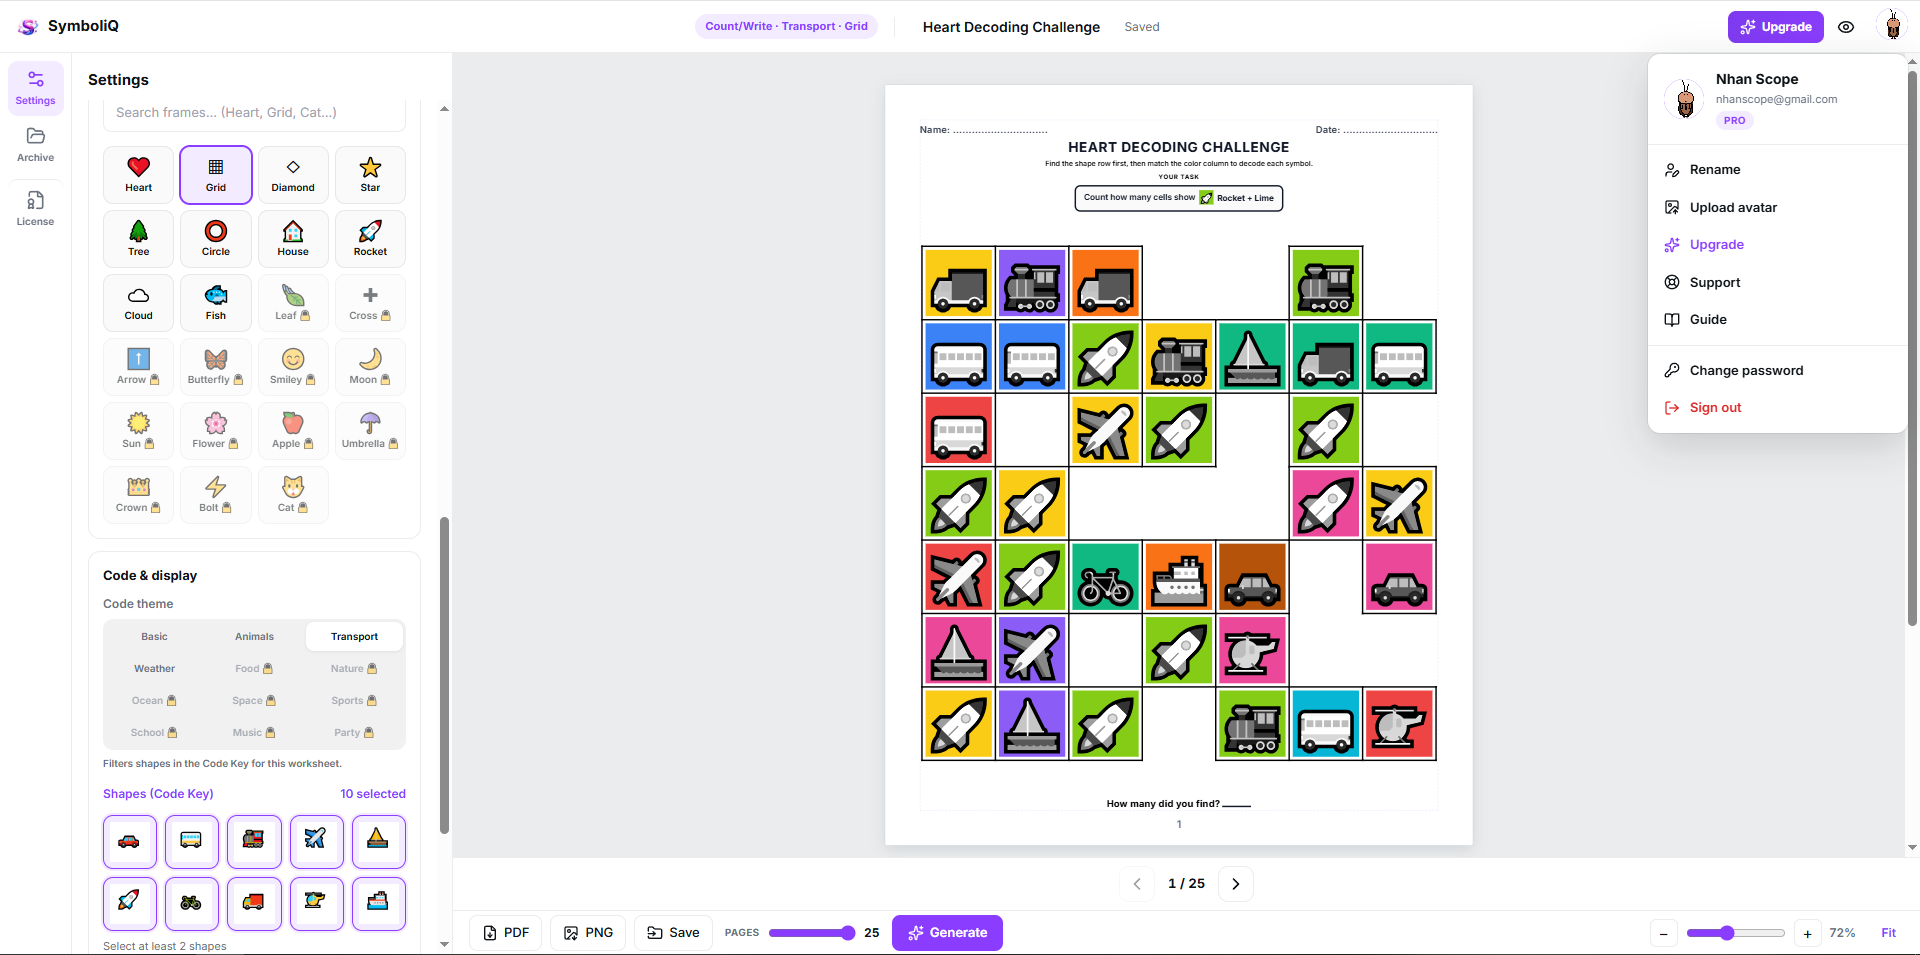Go to the previous page
This screenshot has width=1920, height=955.
(x=1137, y=884)
